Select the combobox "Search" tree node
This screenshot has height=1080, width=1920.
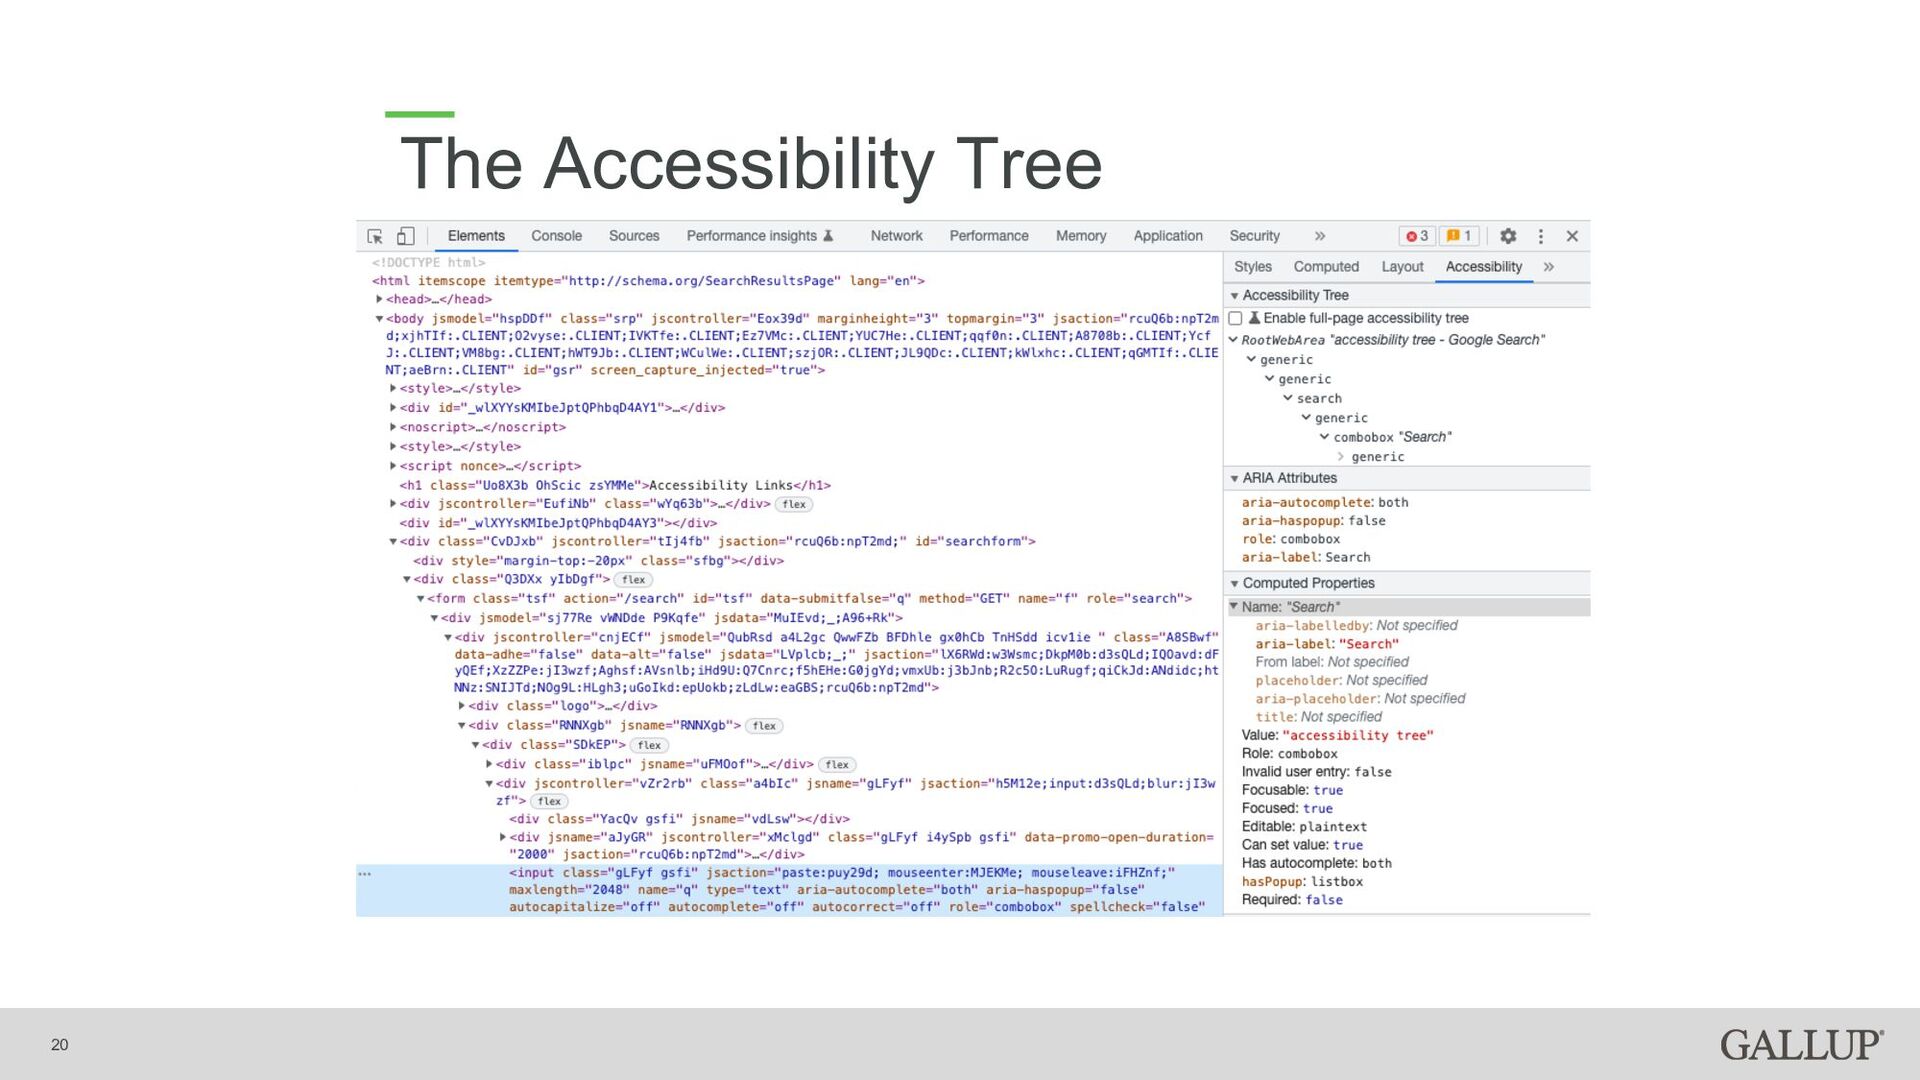(x=1392, y=437)
